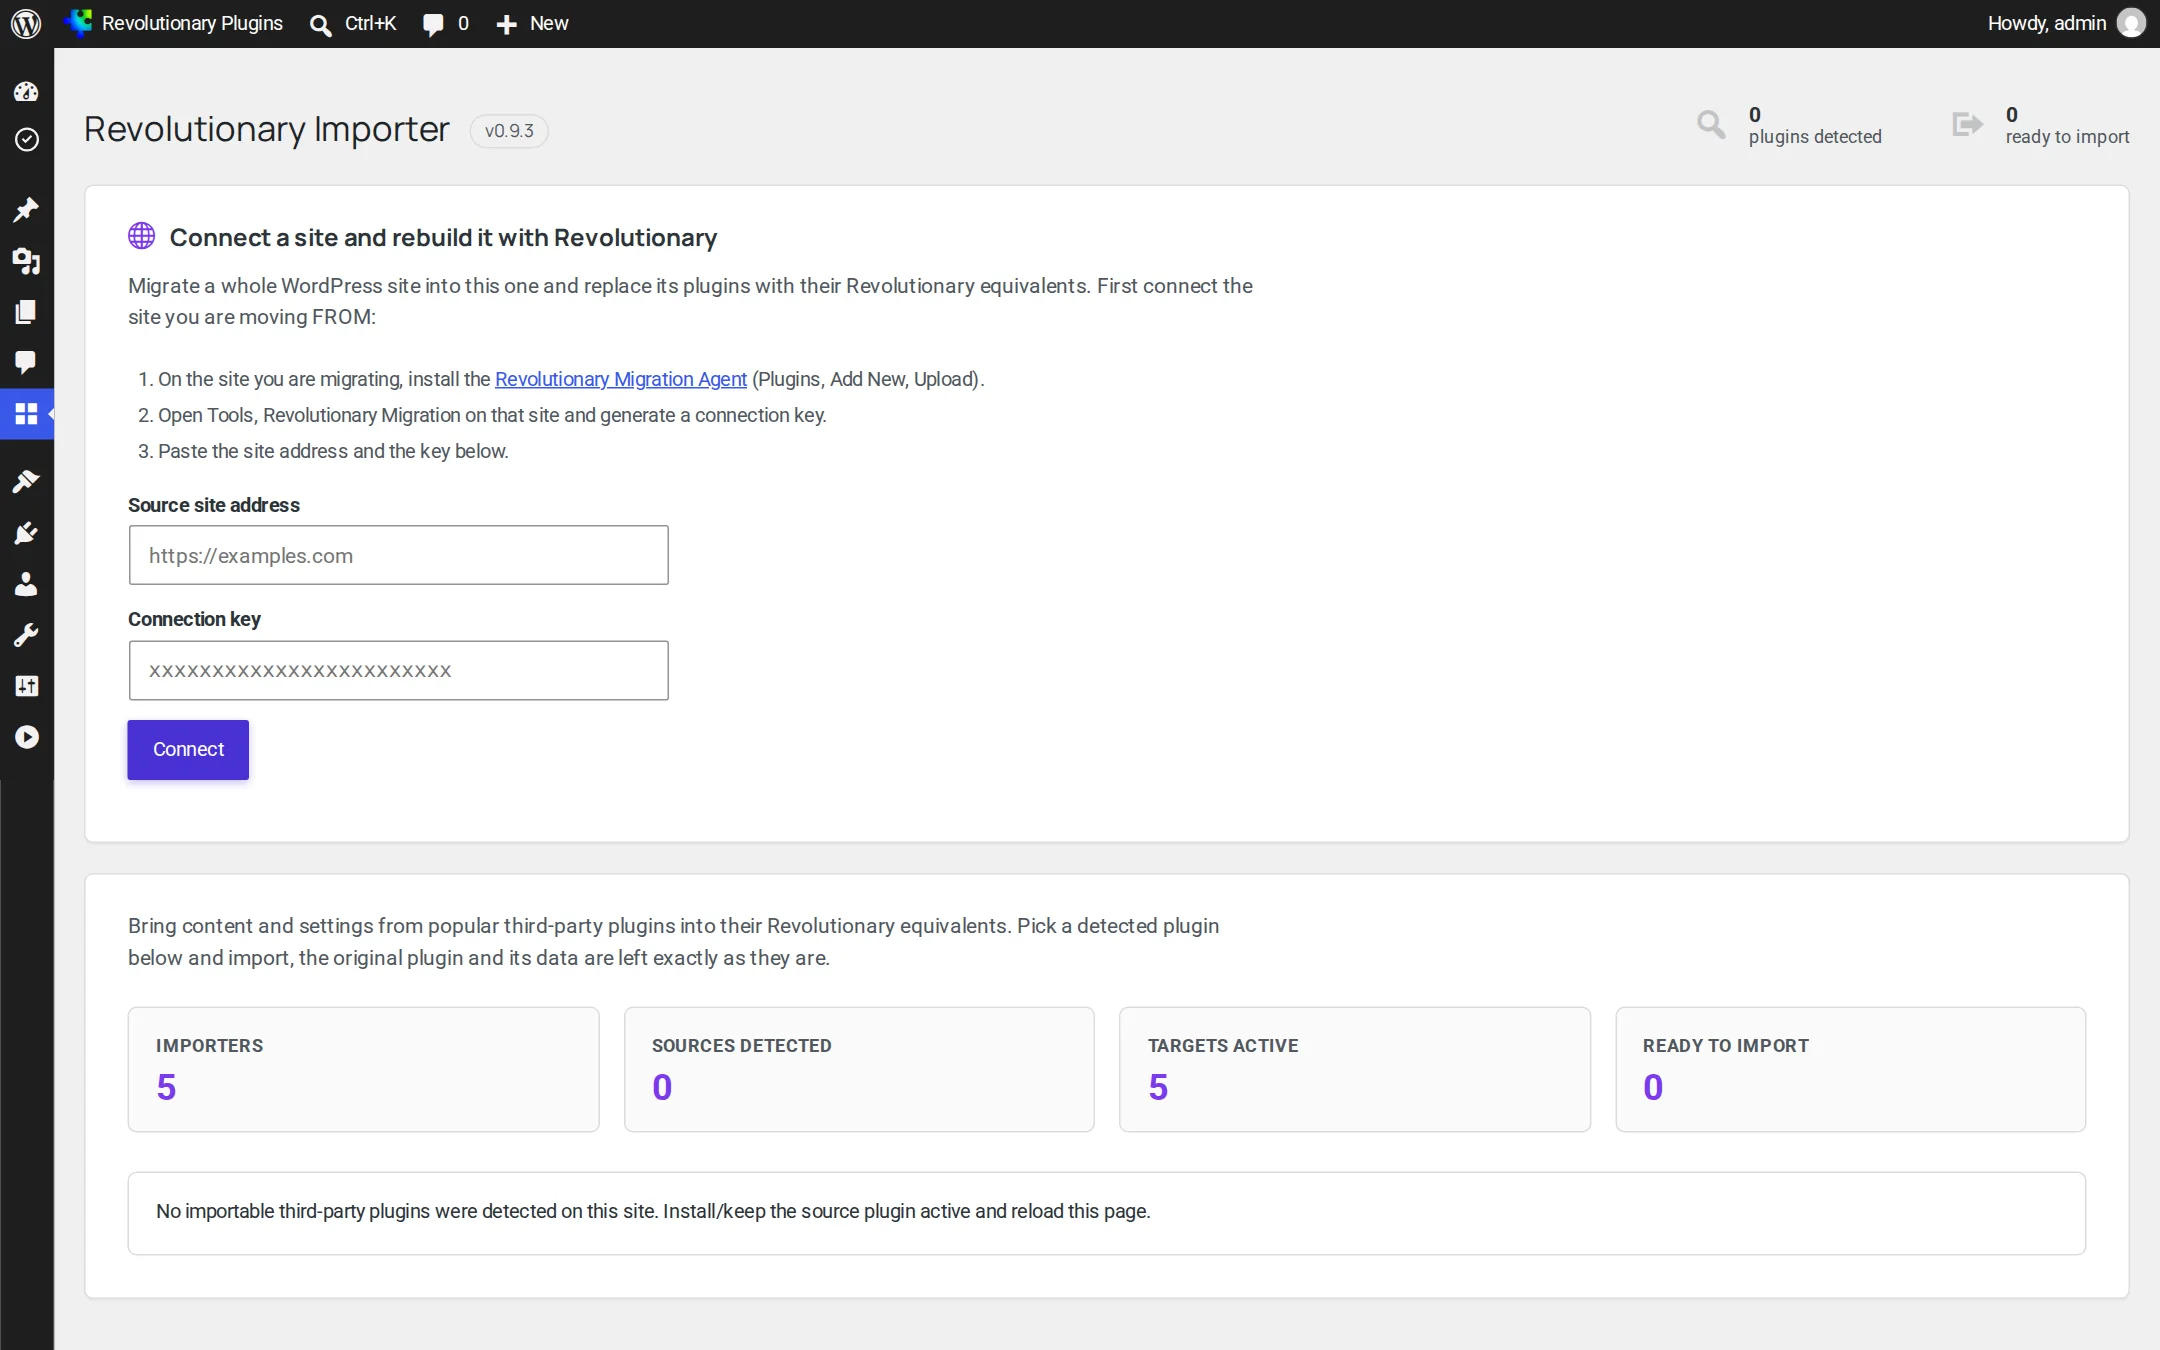Click 'Connect a site and rebuild' heading

click(x=443, y=238)
